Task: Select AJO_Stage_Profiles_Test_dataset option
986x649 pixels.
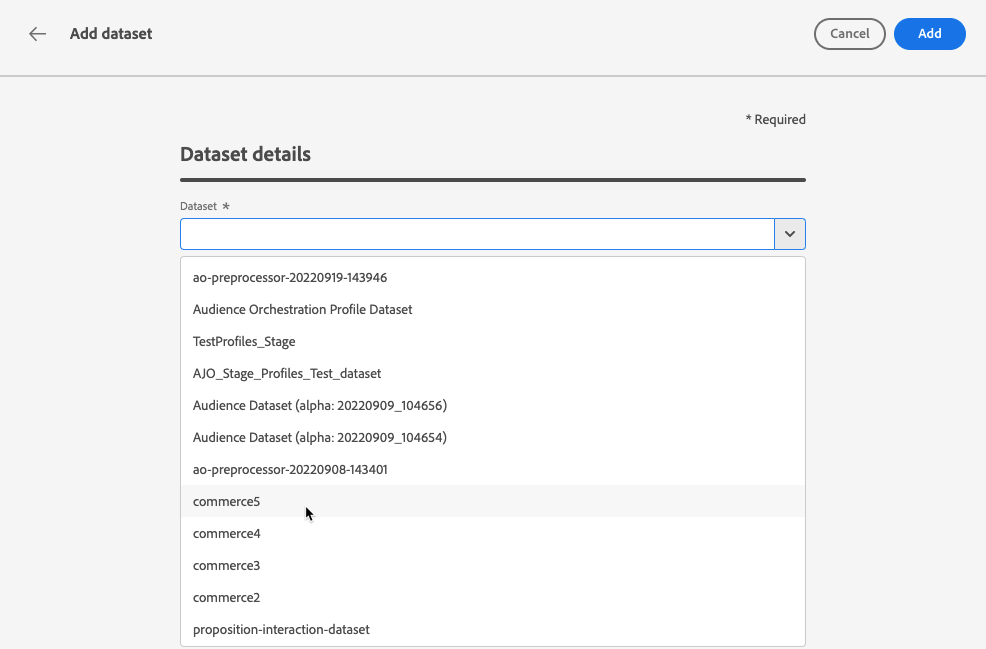Action: 287,373
